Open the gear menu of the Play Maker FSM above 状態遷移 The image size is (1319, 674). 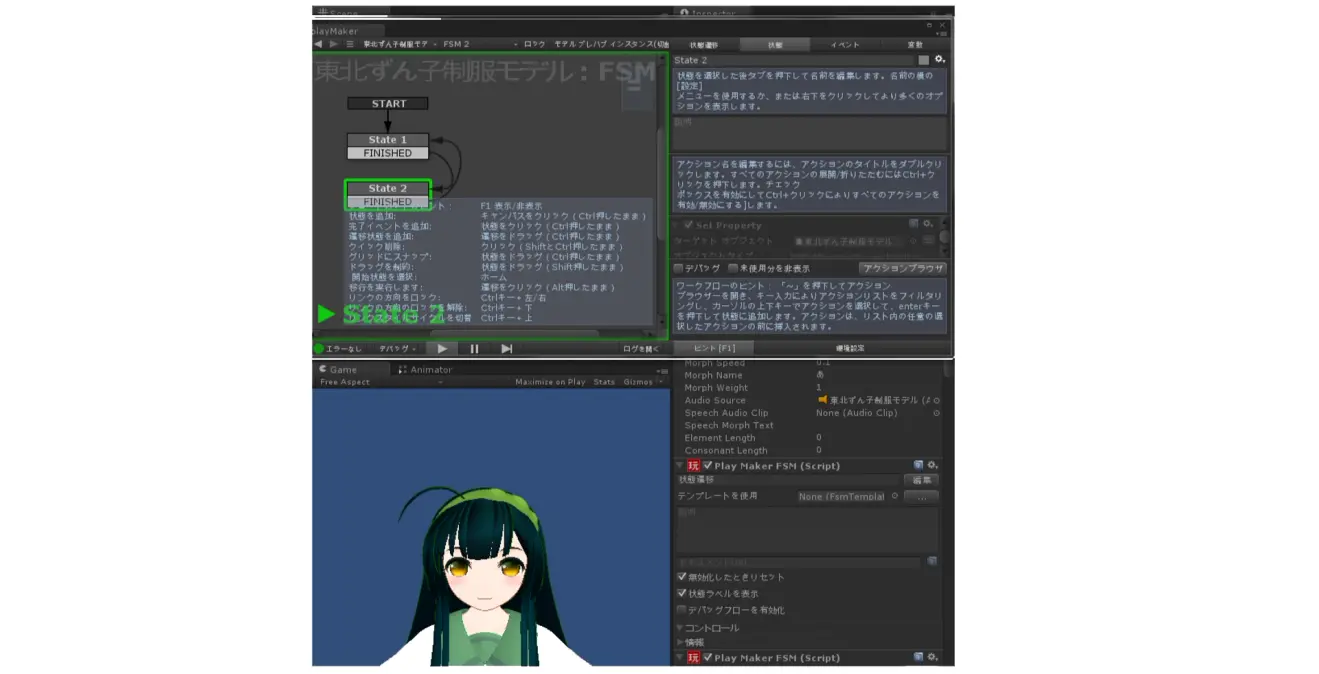coord(933,466)
